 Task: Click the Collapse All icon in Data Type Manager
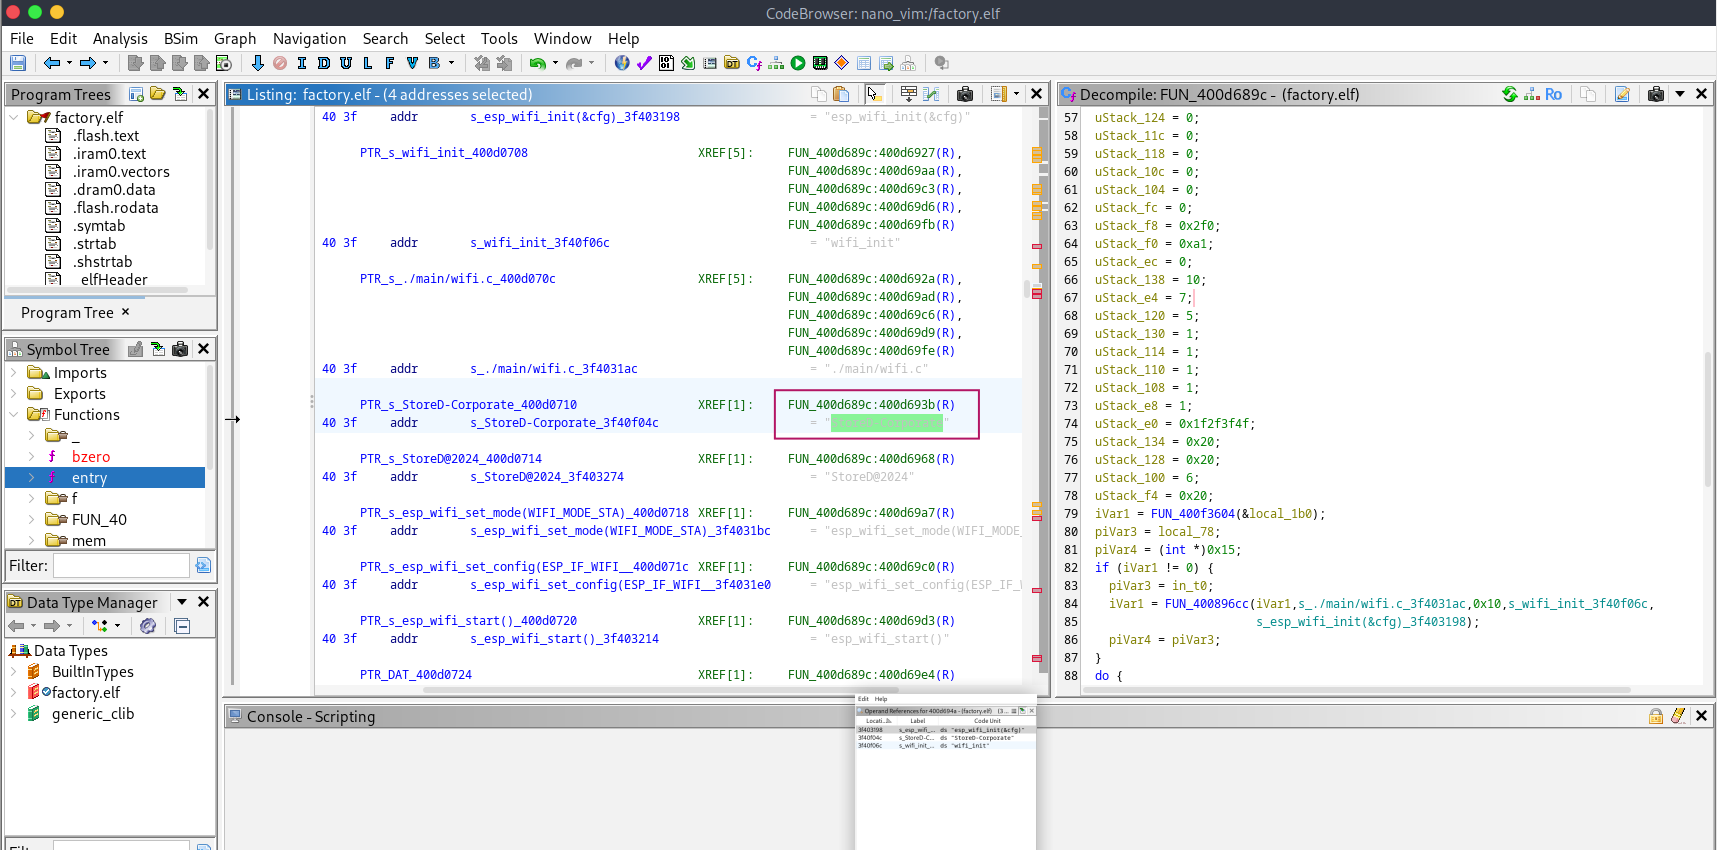(182, 626)
